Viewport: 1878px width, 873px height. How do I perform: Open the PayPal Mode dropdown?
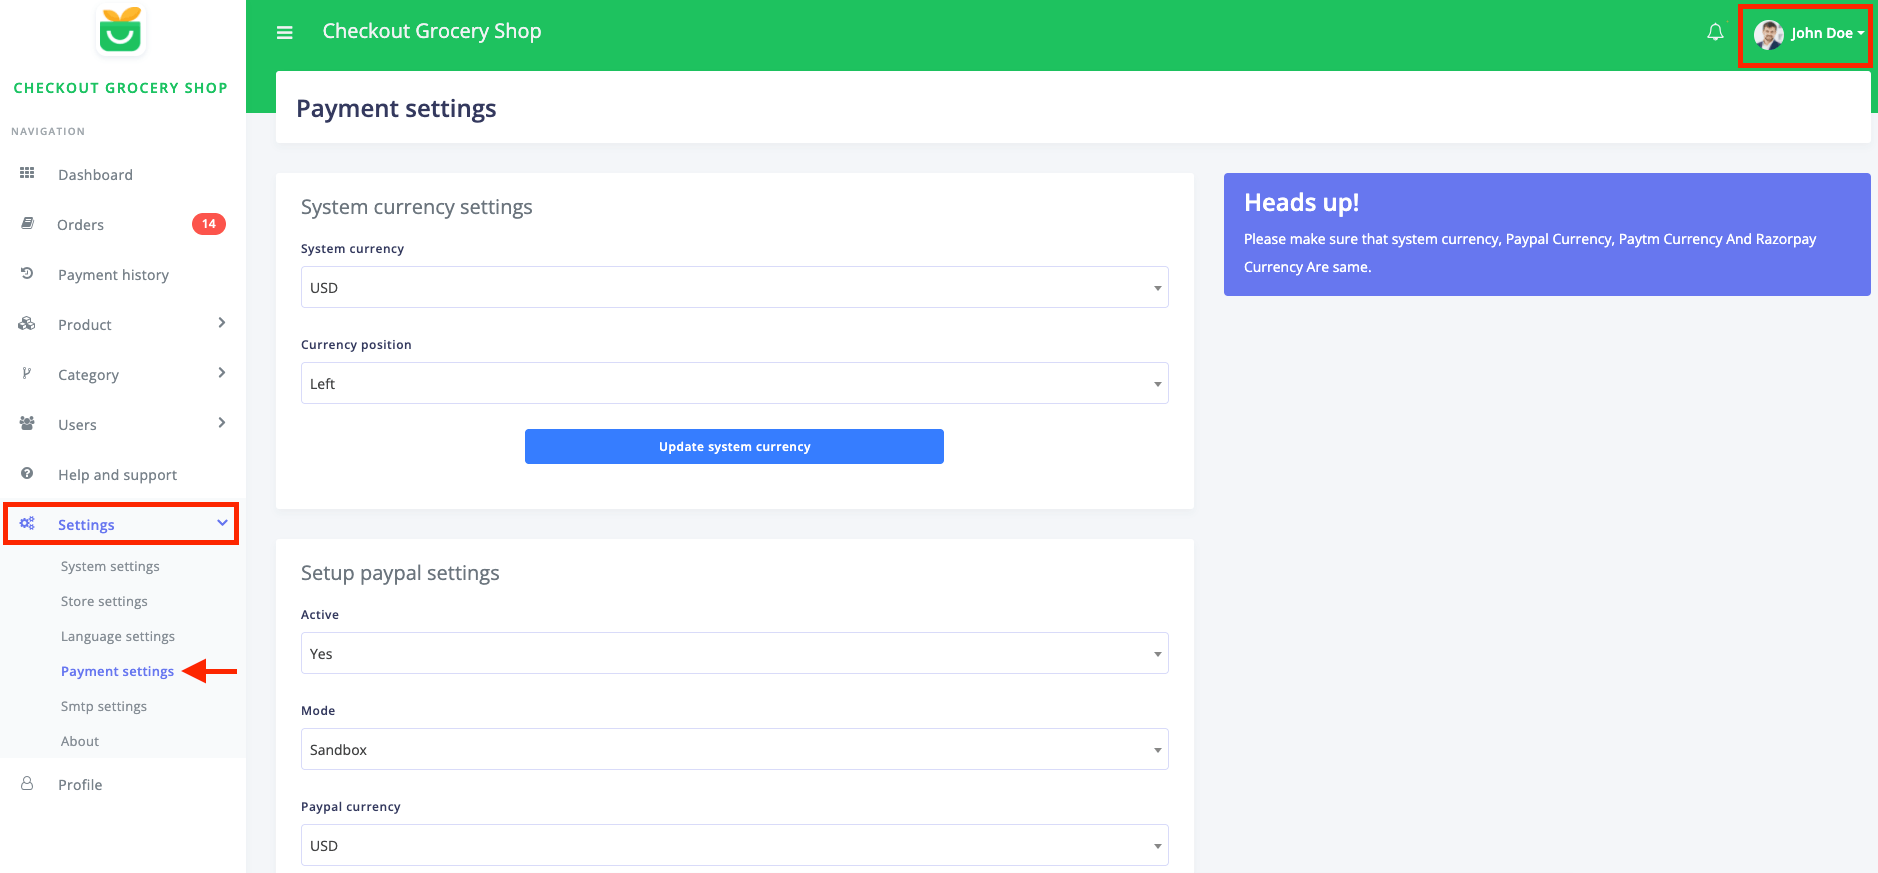click(734, 749)
